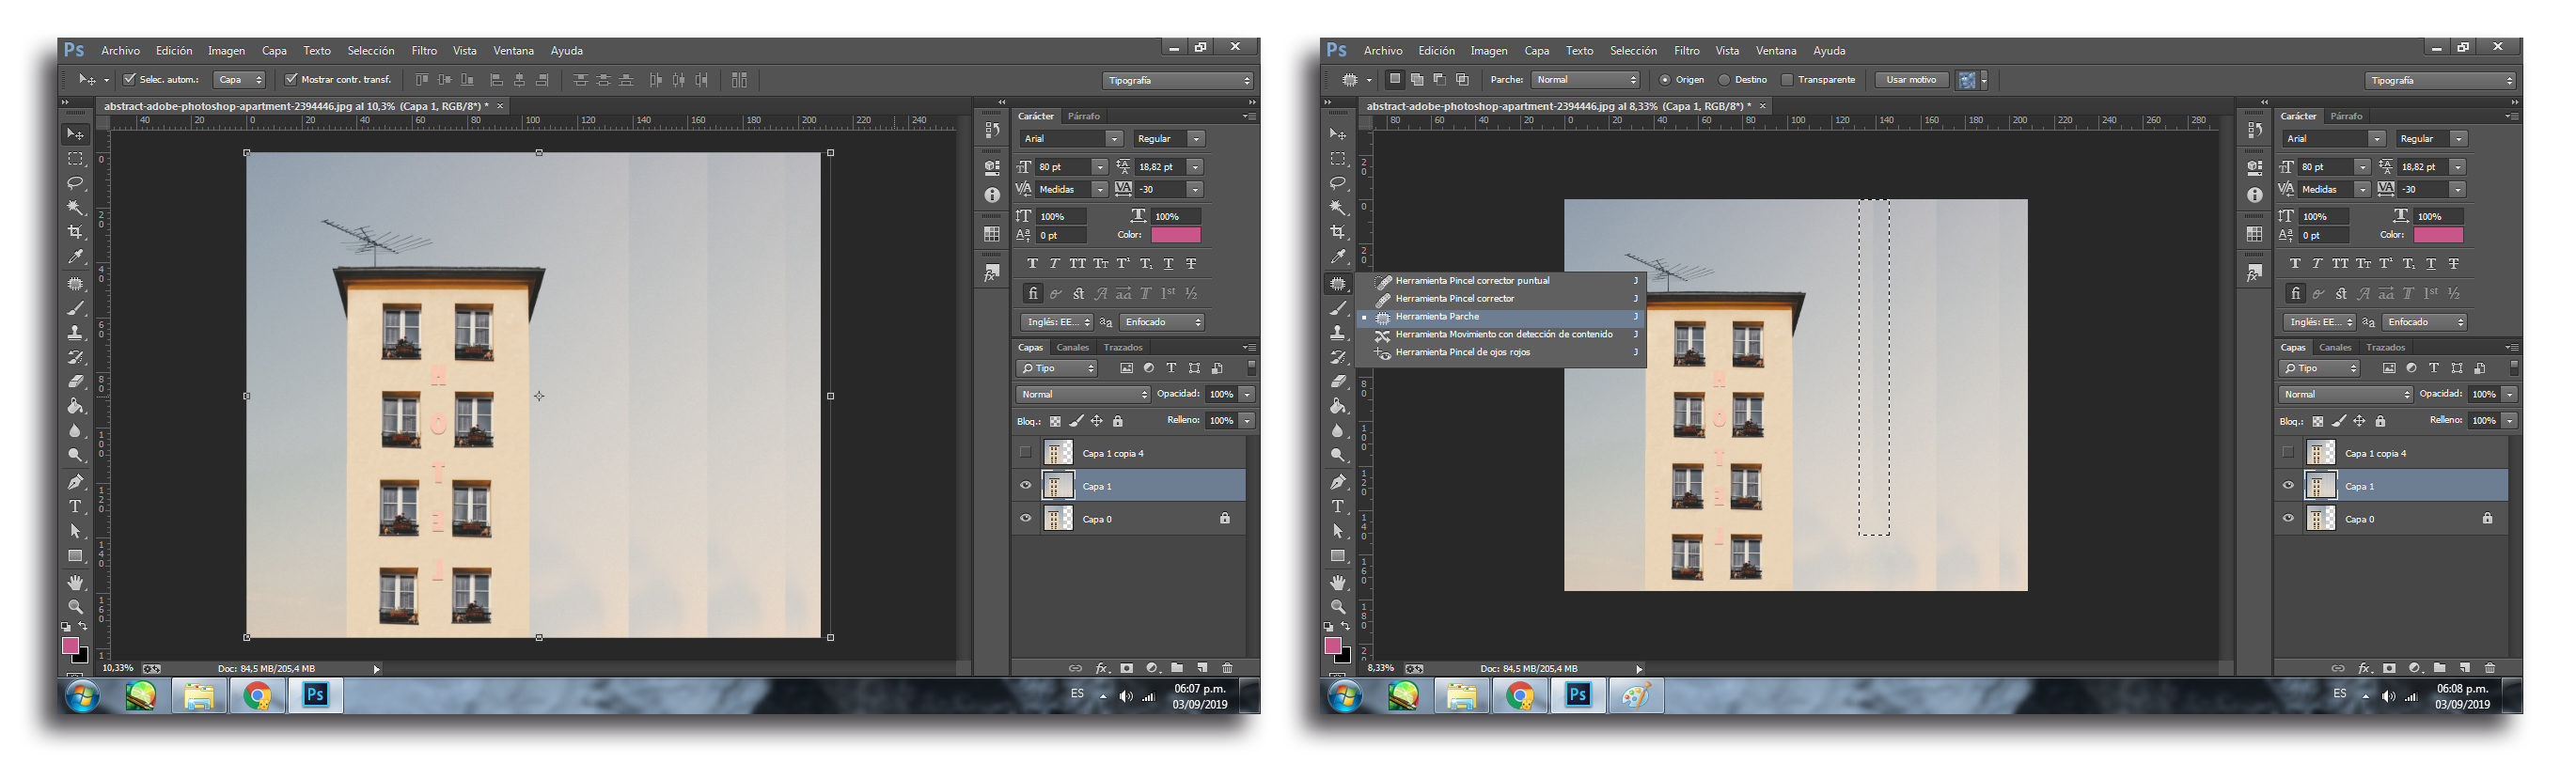Open the Enfocado anti-alias dropdown in left window

(1161, 322)
